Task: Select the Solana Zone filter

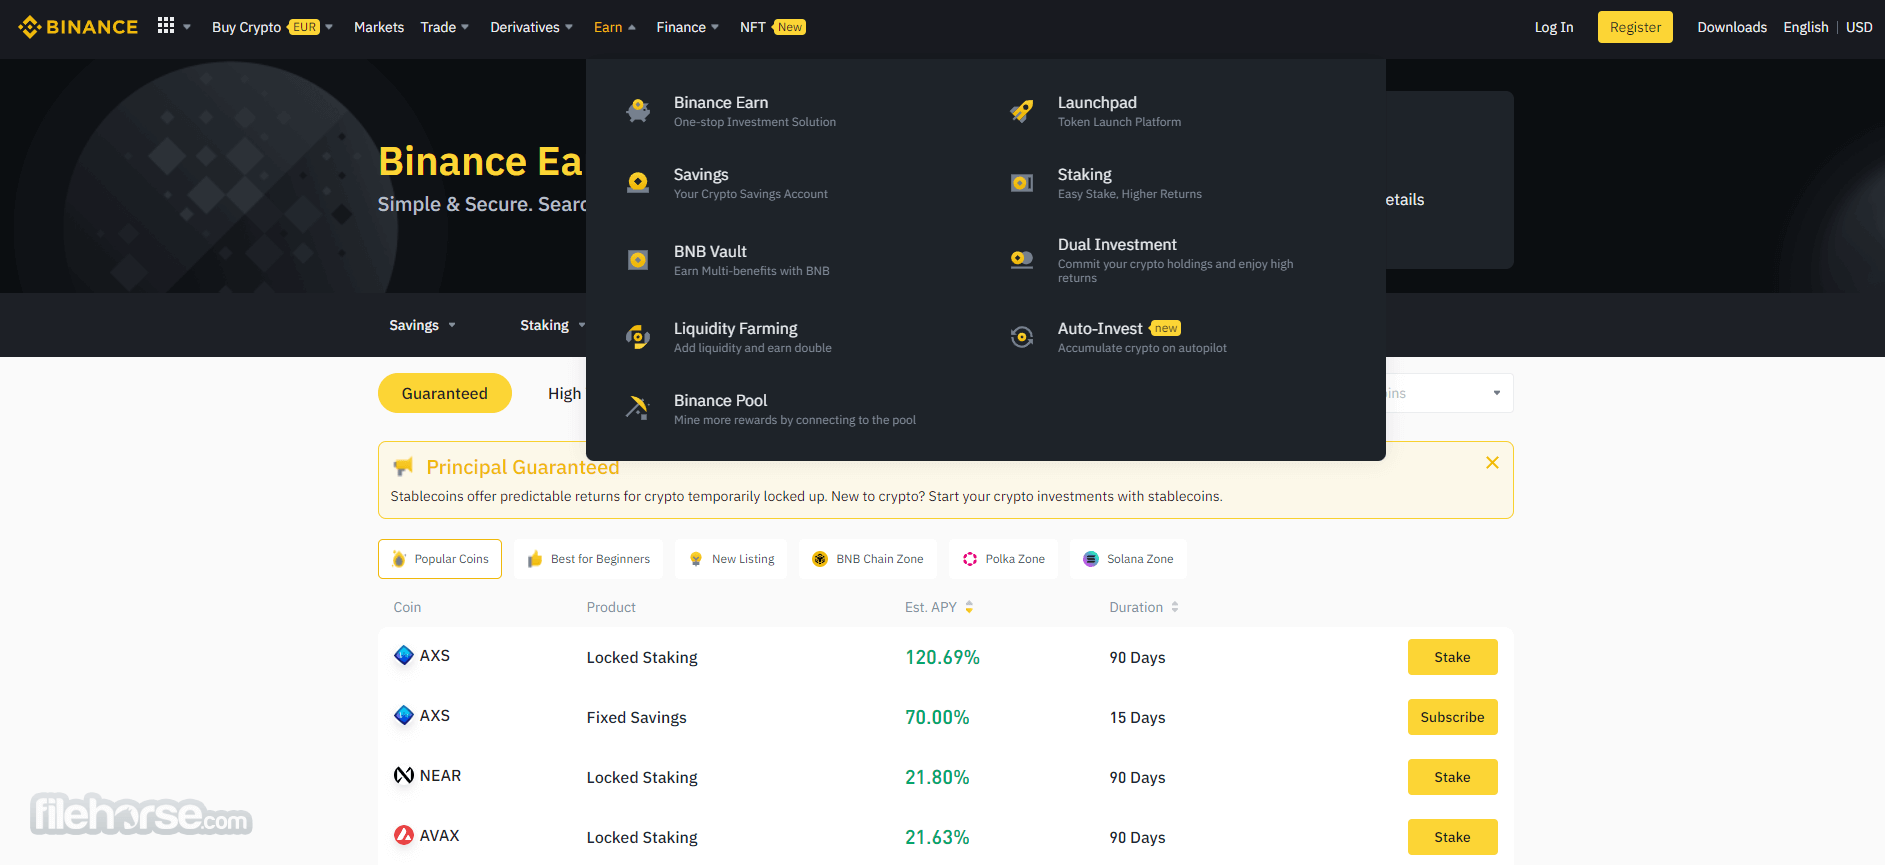Action: point(1128,559)
